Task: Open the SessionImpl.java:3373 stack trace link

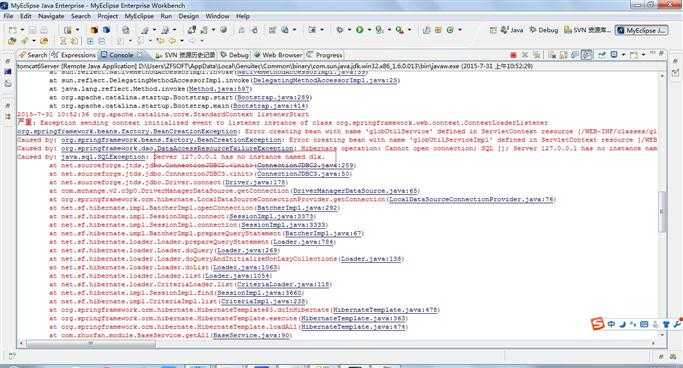Action: pos(271,216)
